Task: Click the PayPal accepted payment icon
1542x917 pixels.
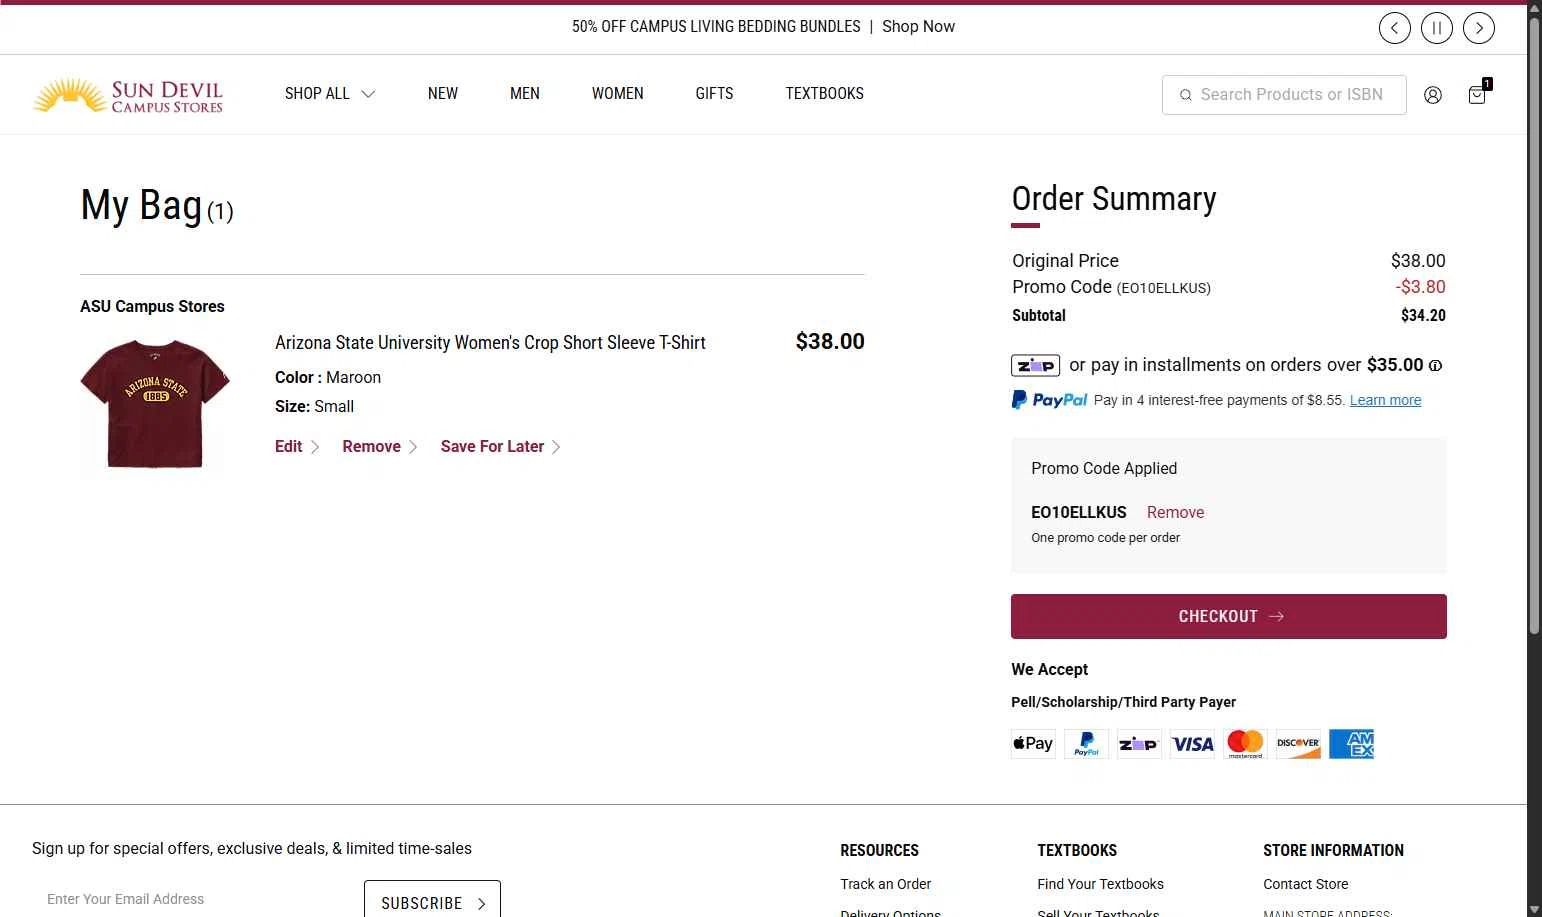Action: tap(1086, 744)
